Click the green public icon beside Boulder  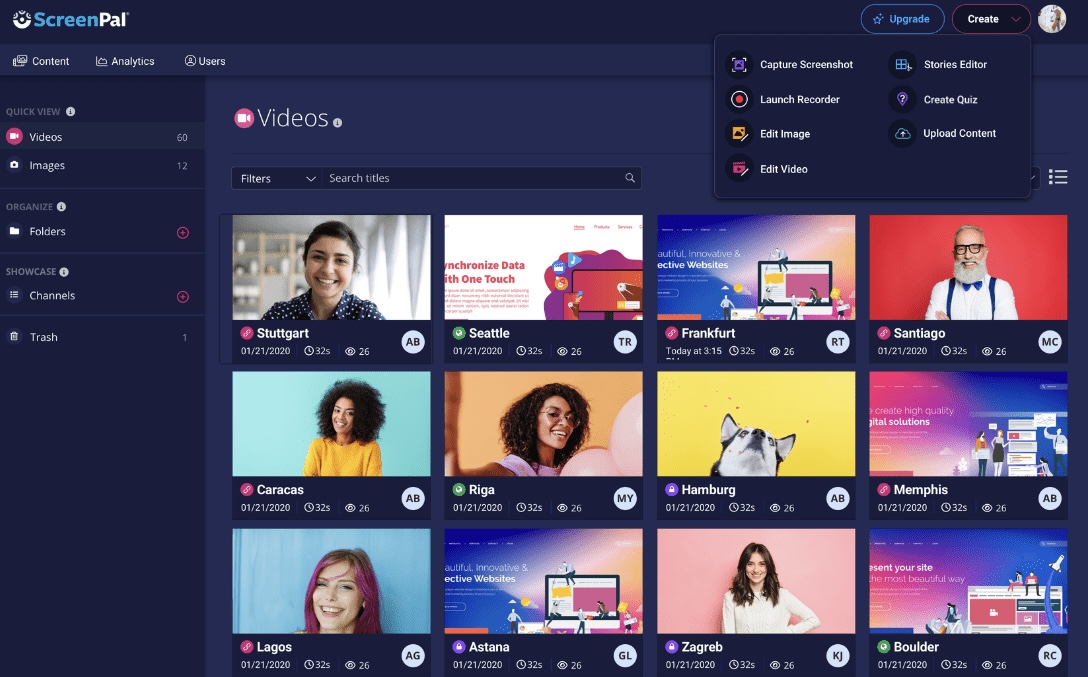pyautogui.click(x=883, y=646)
